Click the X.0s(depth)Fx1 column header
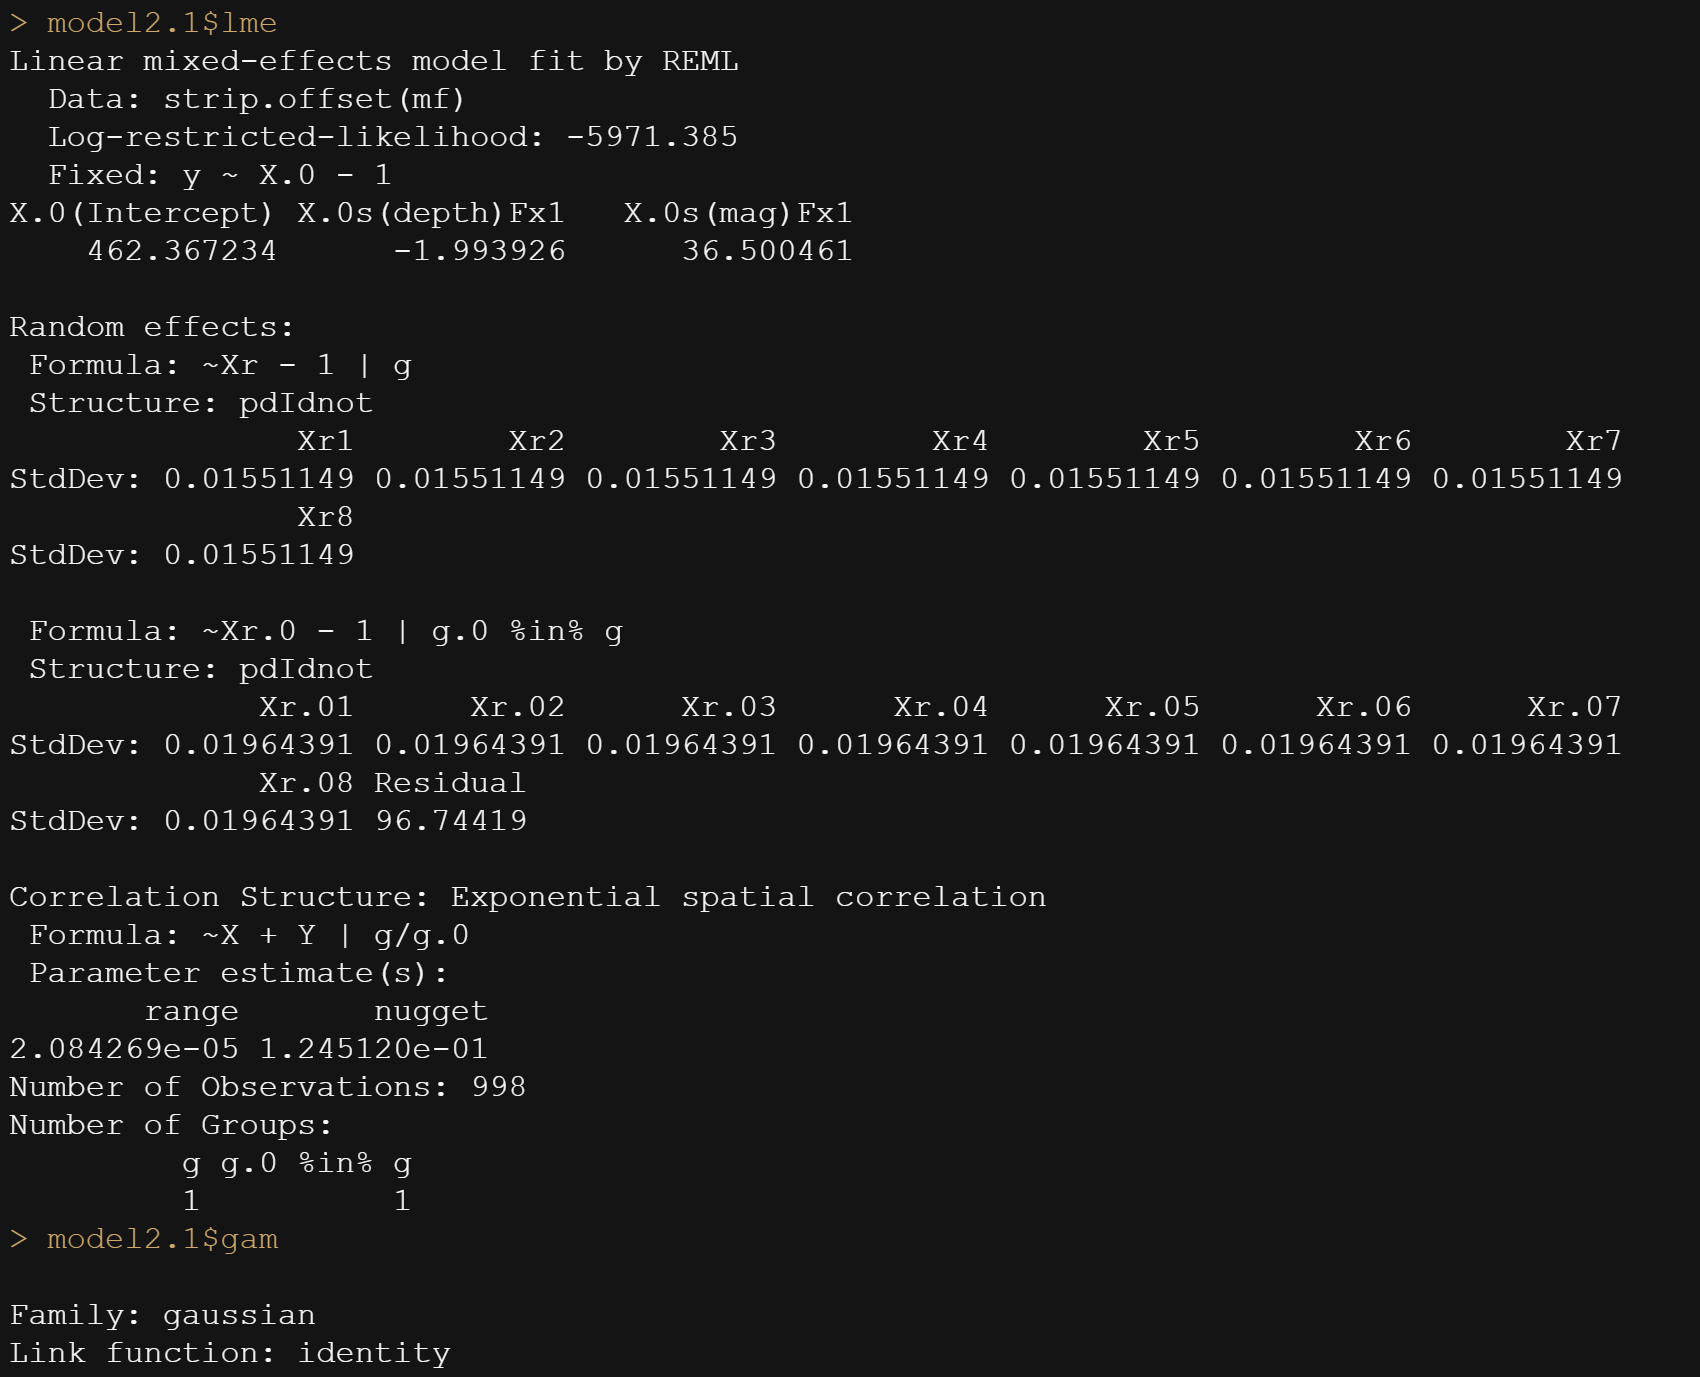This screenshot has height=1377, width=1700. pyautogui.click(x=431, y=213)
